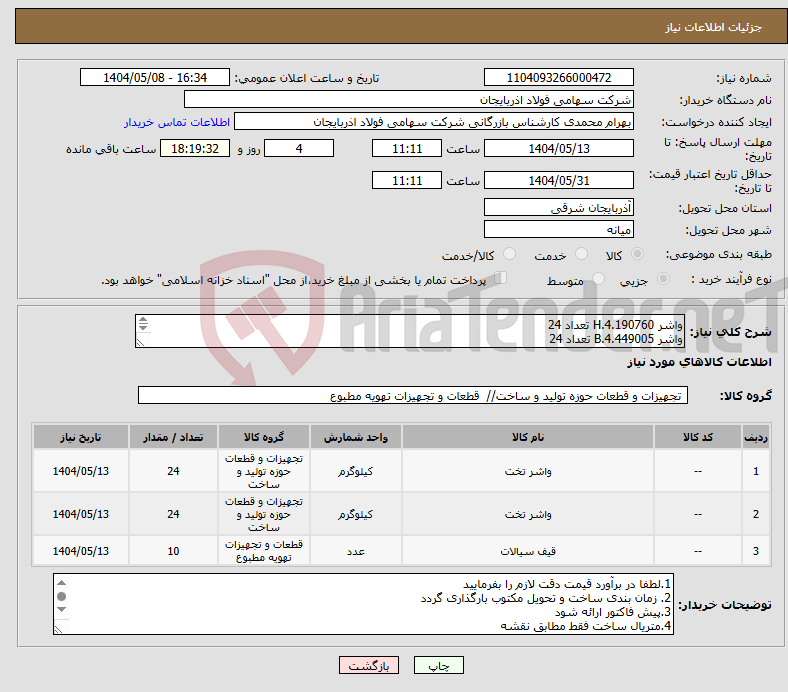Viewport: 788px width, 692px height.
Task: Click the کد کالا column header
Action: tap(698, 437)
